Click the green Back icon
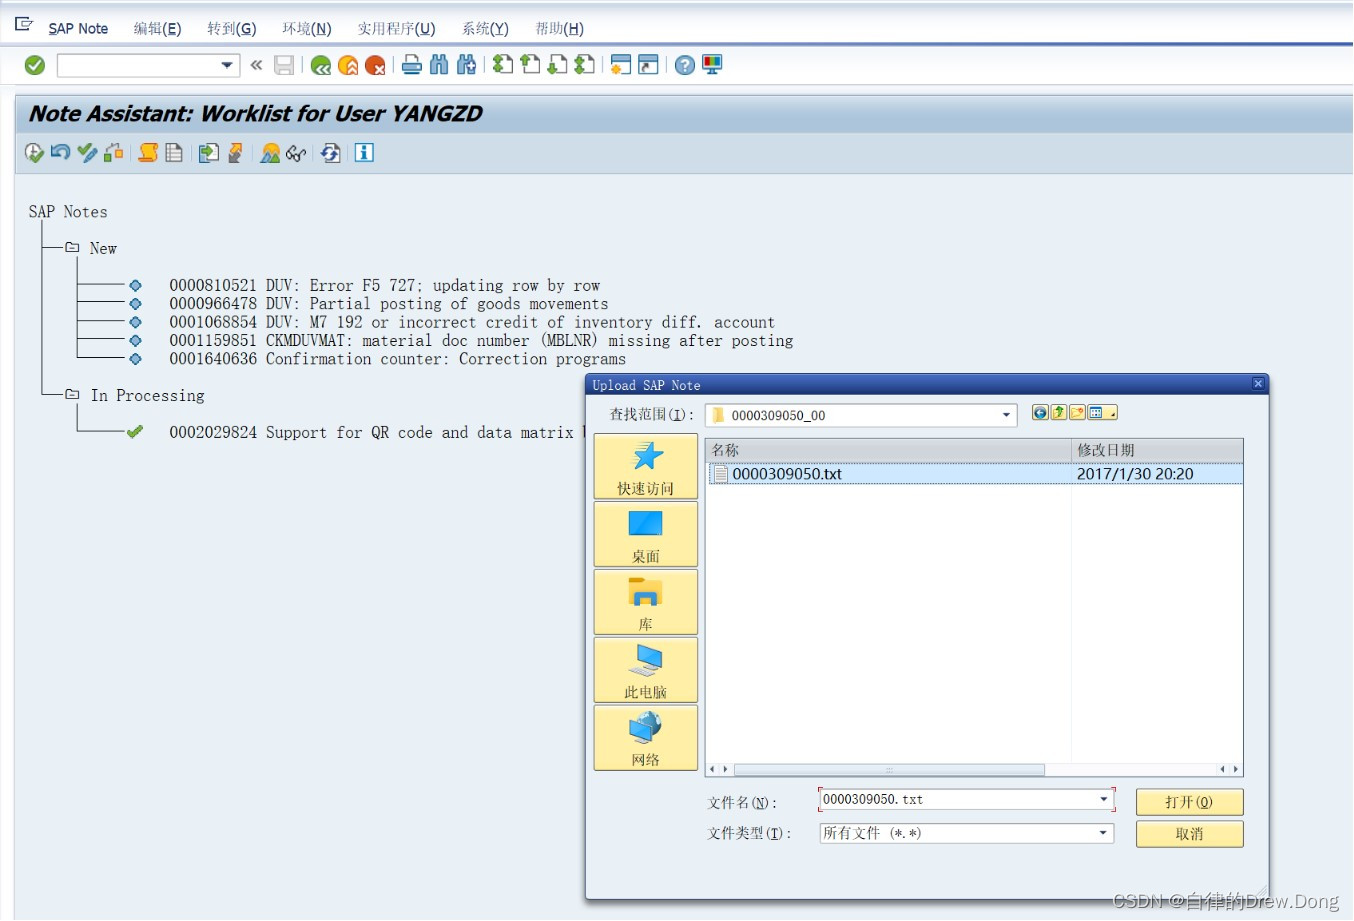 (320, 65)
